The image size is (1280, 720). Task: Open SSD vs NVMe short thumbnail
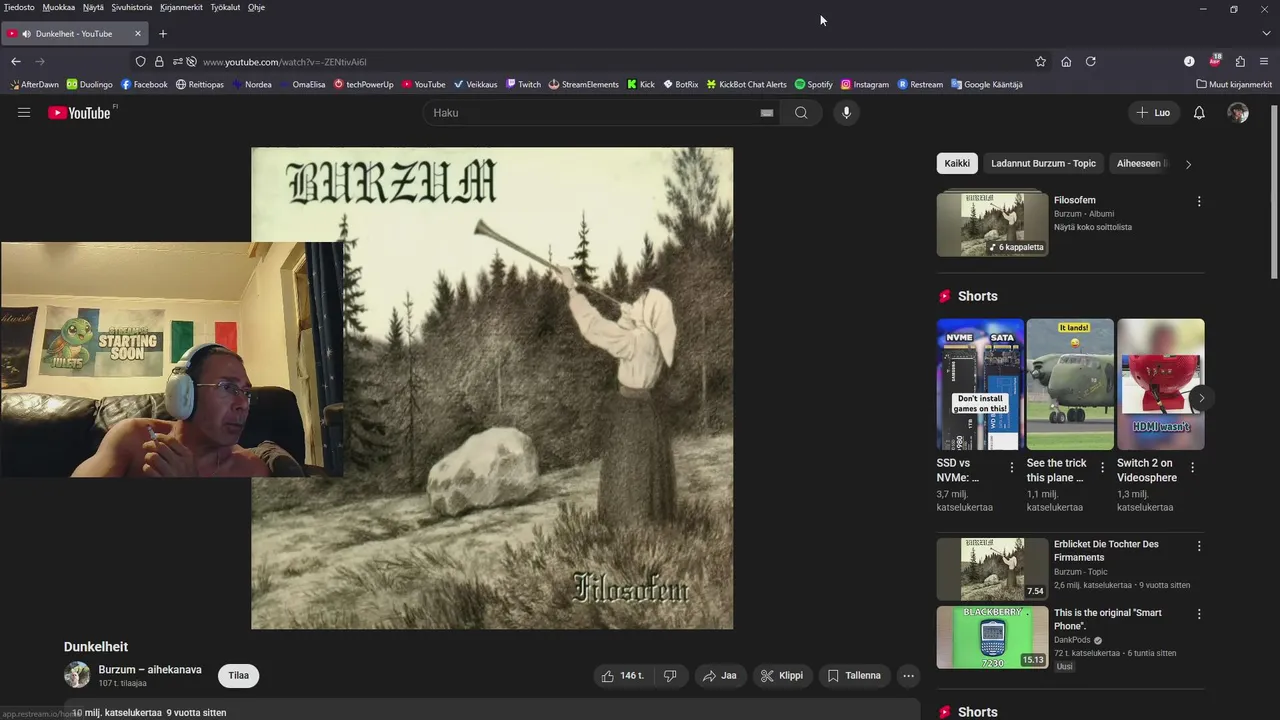980,384
